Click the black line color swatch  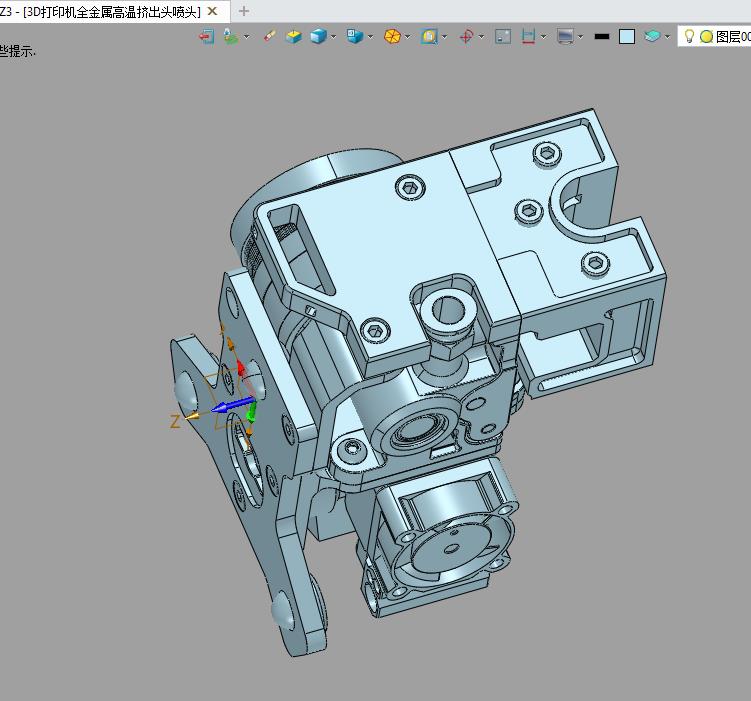coord(602,36)
